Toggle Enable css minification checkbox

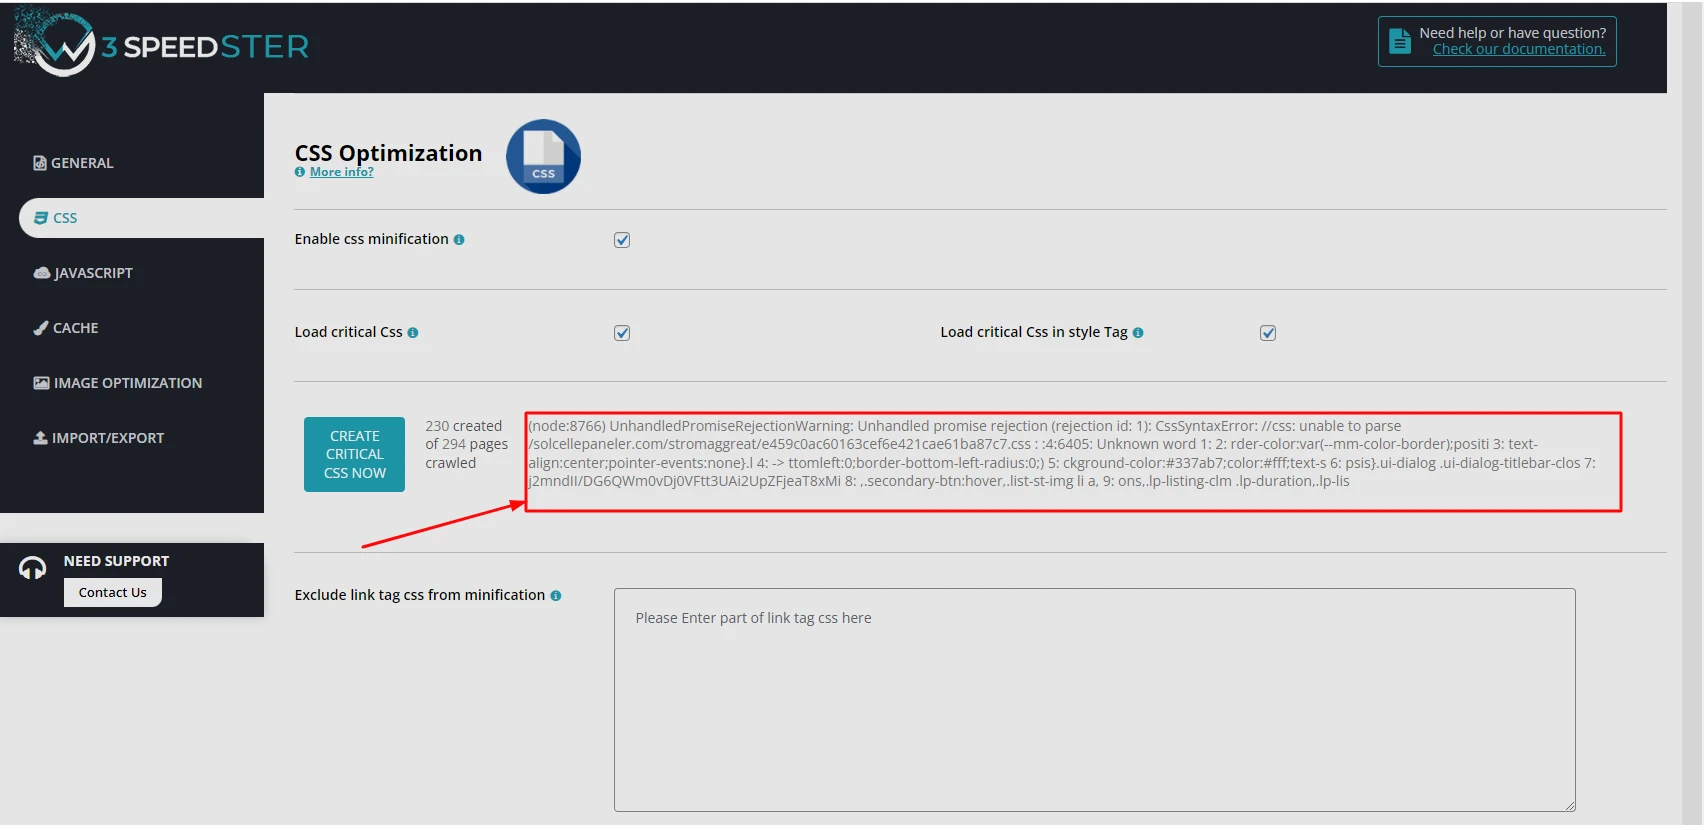tap(622, 240)
